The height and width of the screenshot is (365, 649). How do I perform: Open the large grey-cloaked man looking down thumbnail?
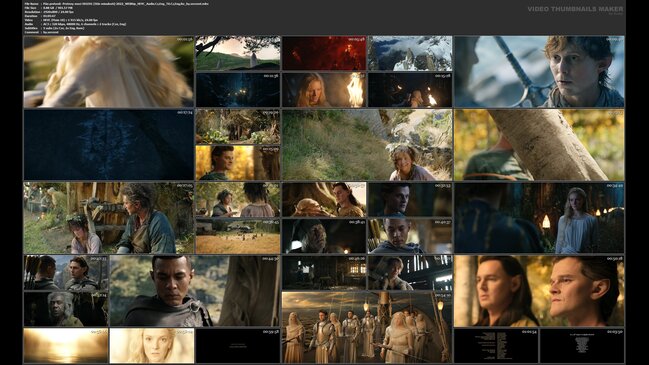coord(195,291)
